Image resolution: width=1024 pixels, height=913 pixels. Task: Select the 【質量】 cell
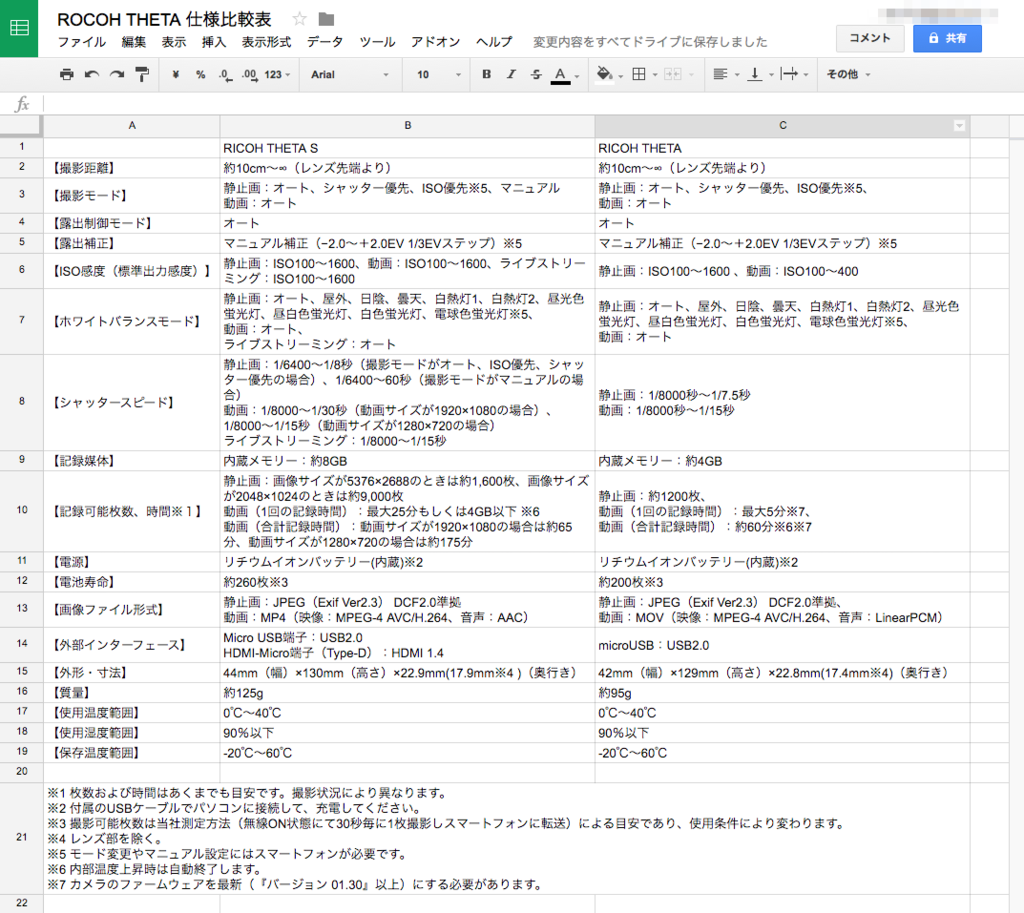[132, 693]
